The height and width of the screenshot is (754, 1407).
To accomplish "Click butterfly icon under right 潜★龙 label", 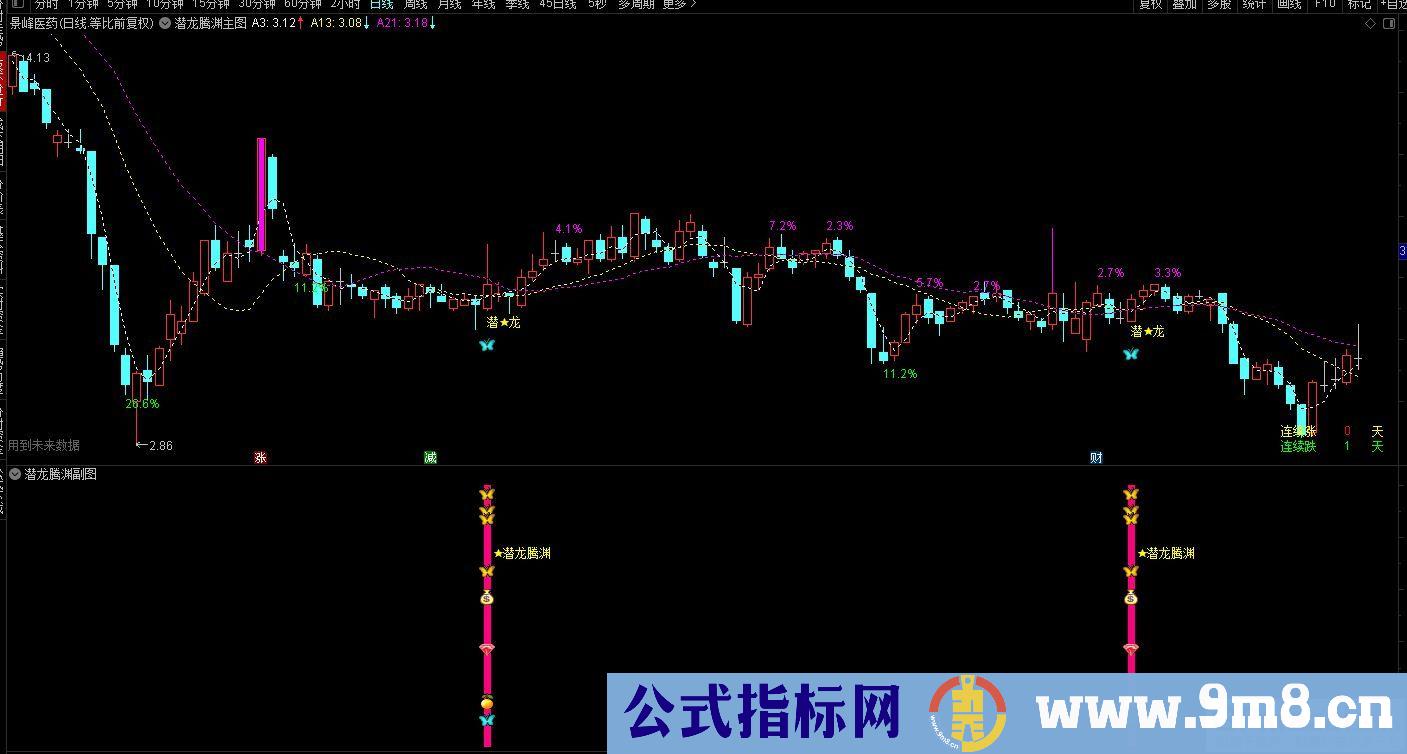I will 1131,354.
